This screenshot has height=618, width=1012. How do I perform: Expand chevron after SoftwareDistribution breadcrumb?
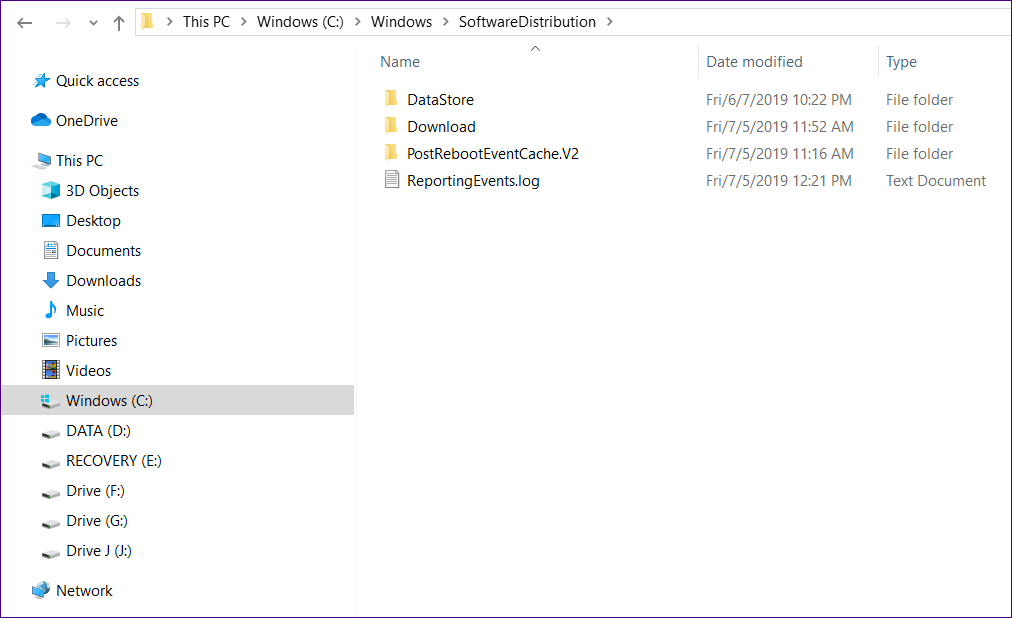(609, 22)
